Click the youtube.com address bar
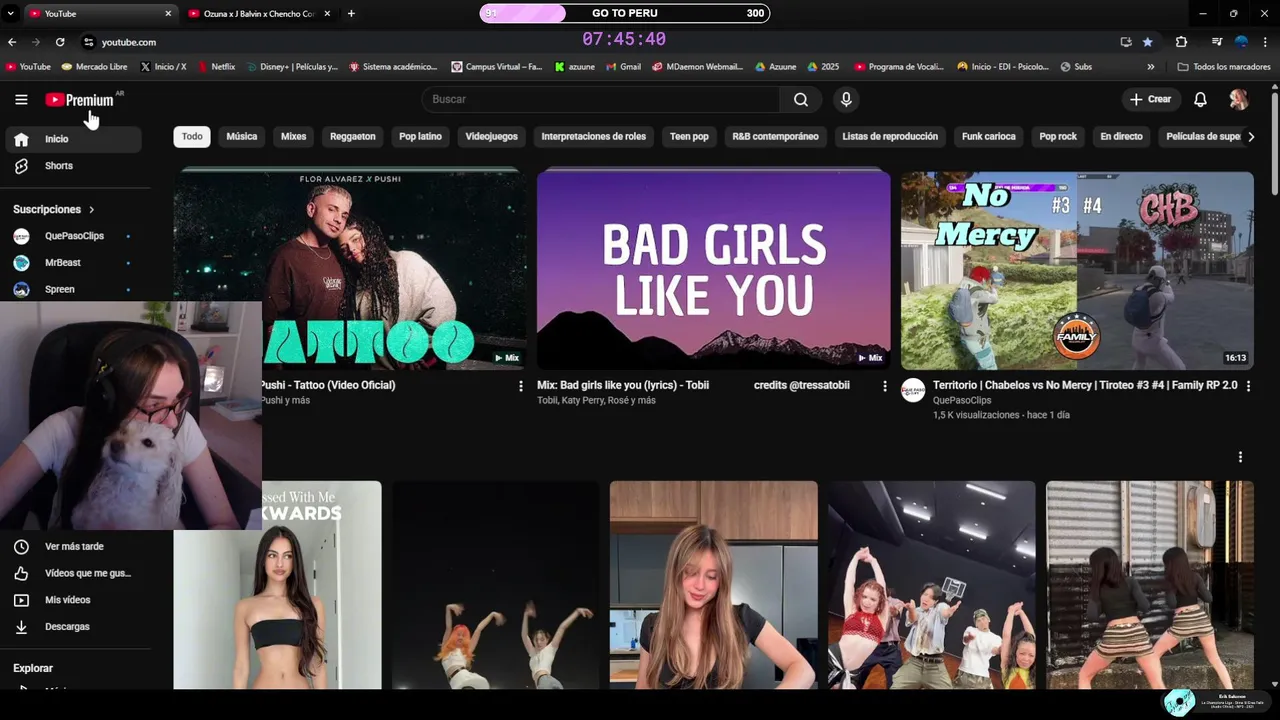This screenshot has width=1280, height=720. (600, 42)
